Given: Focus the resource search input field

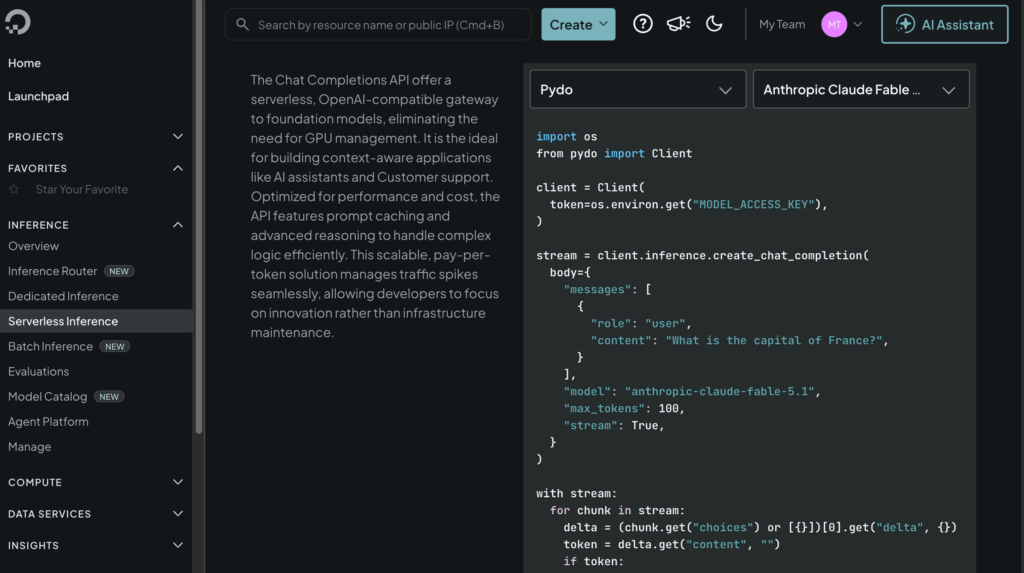Looking at the screenshot, I should click(378, 24).
